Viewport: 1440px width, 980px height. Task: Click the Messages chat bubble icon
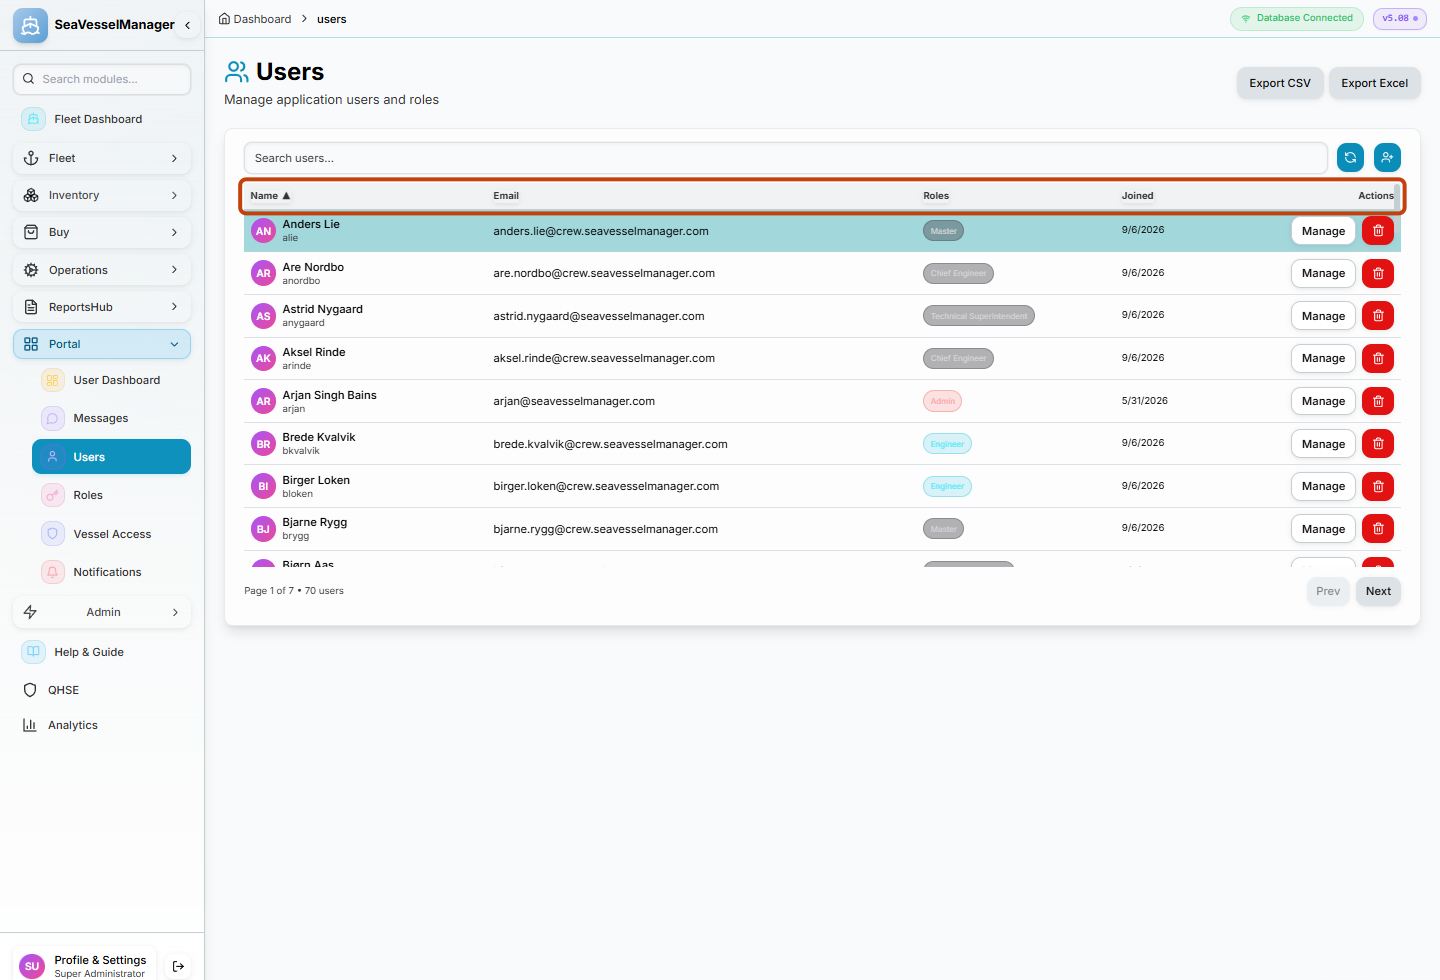(x=53, y=418)
